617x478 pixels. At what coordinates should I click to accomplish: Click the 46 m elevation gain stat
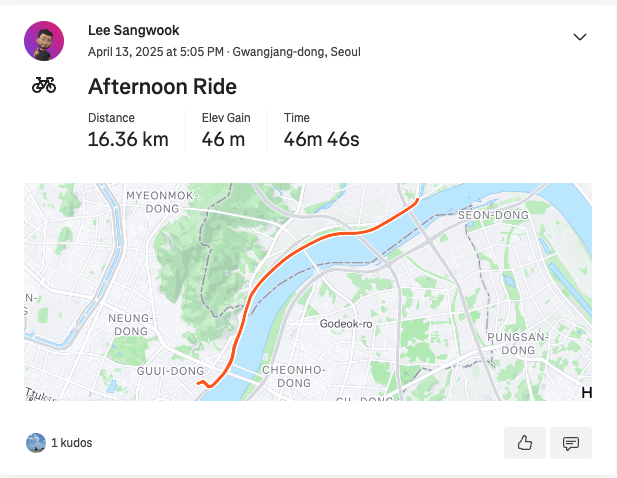click(223, 139)
